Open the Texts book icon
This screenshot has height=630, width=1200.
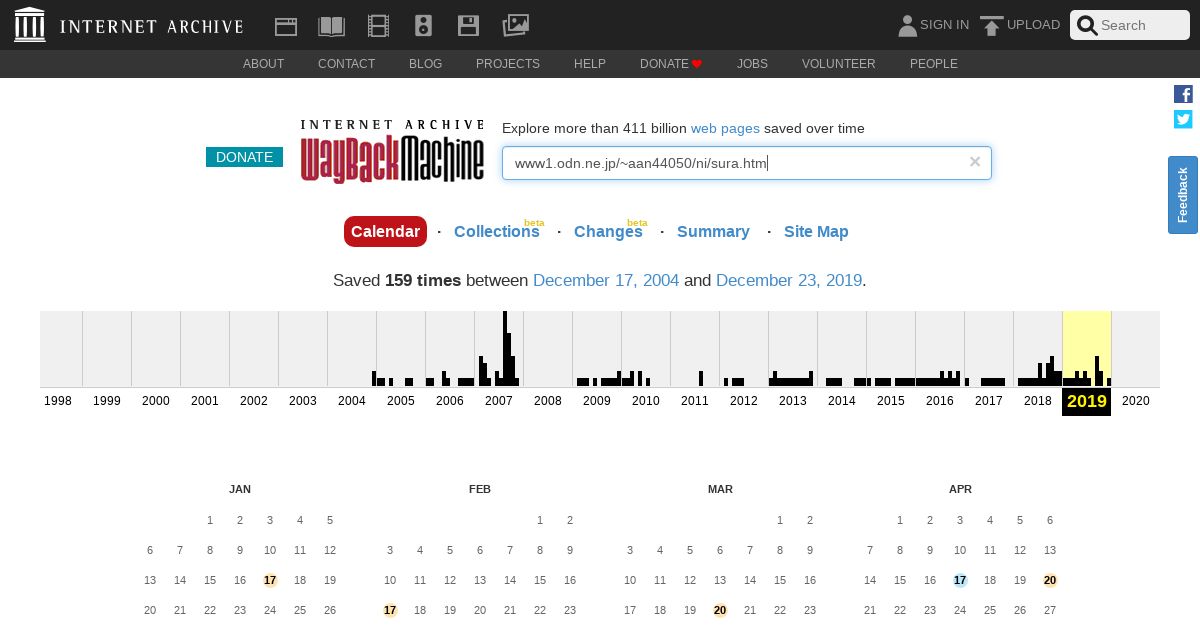pos(331,26)
